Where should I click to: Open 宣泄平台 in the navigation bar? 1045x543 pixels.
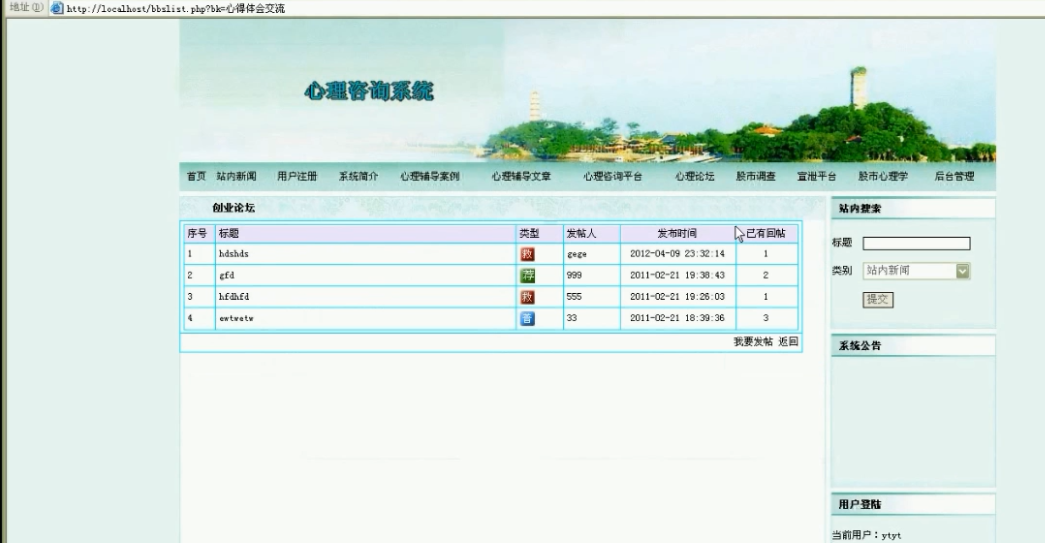pyautogui.click(x=816, y=177)
